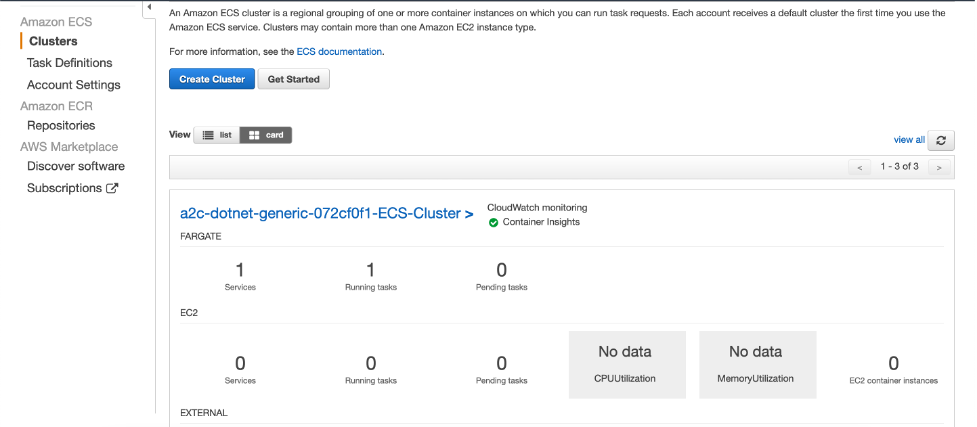Go to the next page of clusters

click(x=938, y=167)
